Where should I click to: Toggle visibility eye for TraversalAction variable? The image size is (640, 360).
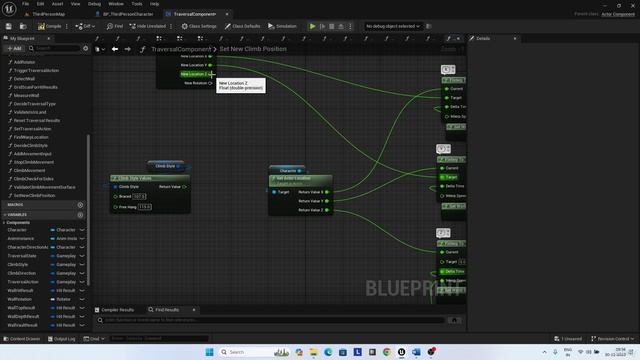point(82,282)
